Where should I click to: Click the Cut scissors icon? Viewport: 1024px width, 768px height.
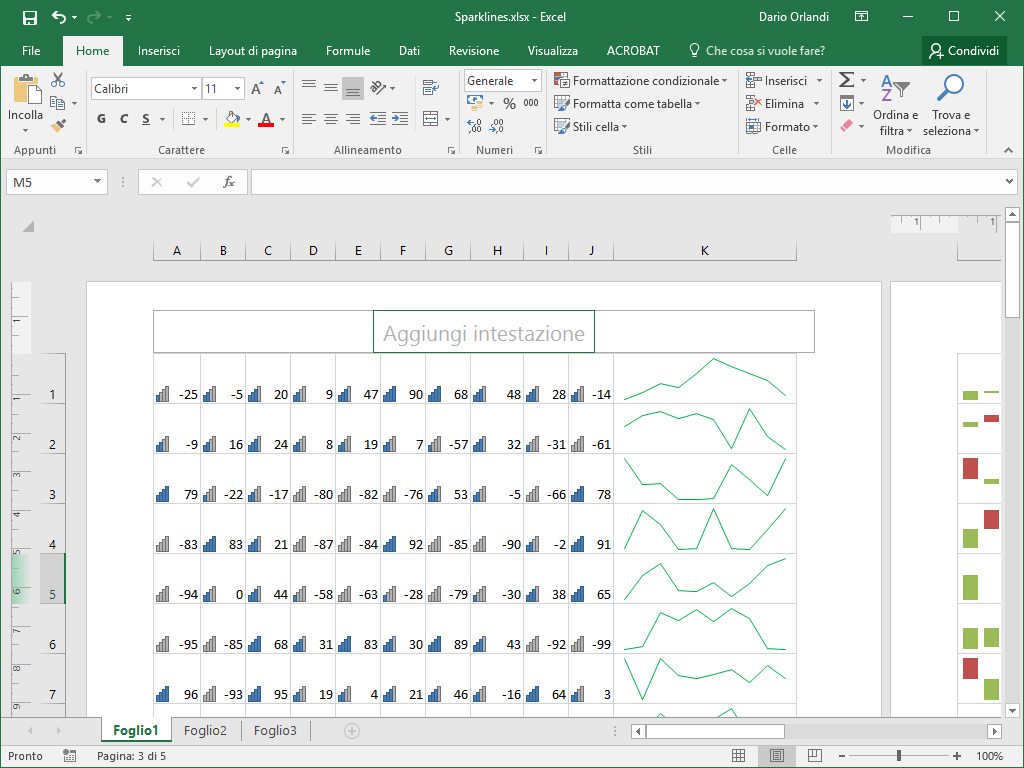click(58, 80)
